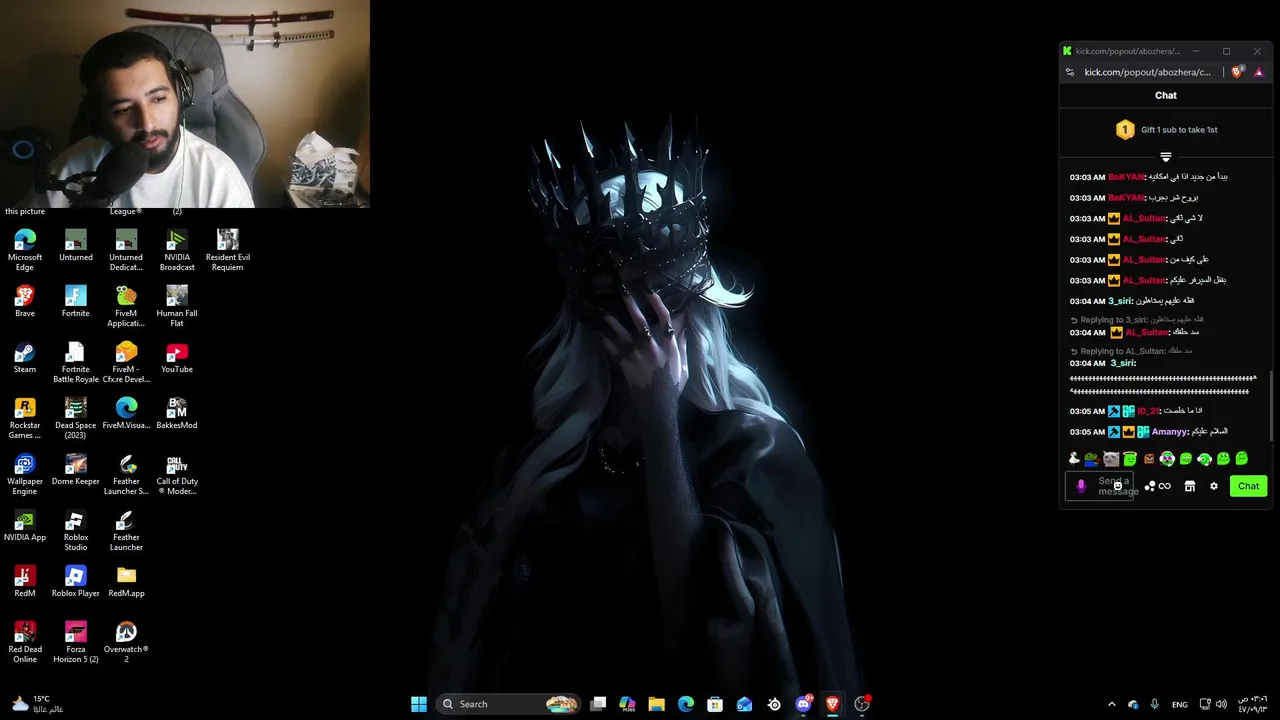Screen dimensions: 1280x720
Task: Click the Replying to AL_Sultan reference
Action: click(x=1131, y=351)
